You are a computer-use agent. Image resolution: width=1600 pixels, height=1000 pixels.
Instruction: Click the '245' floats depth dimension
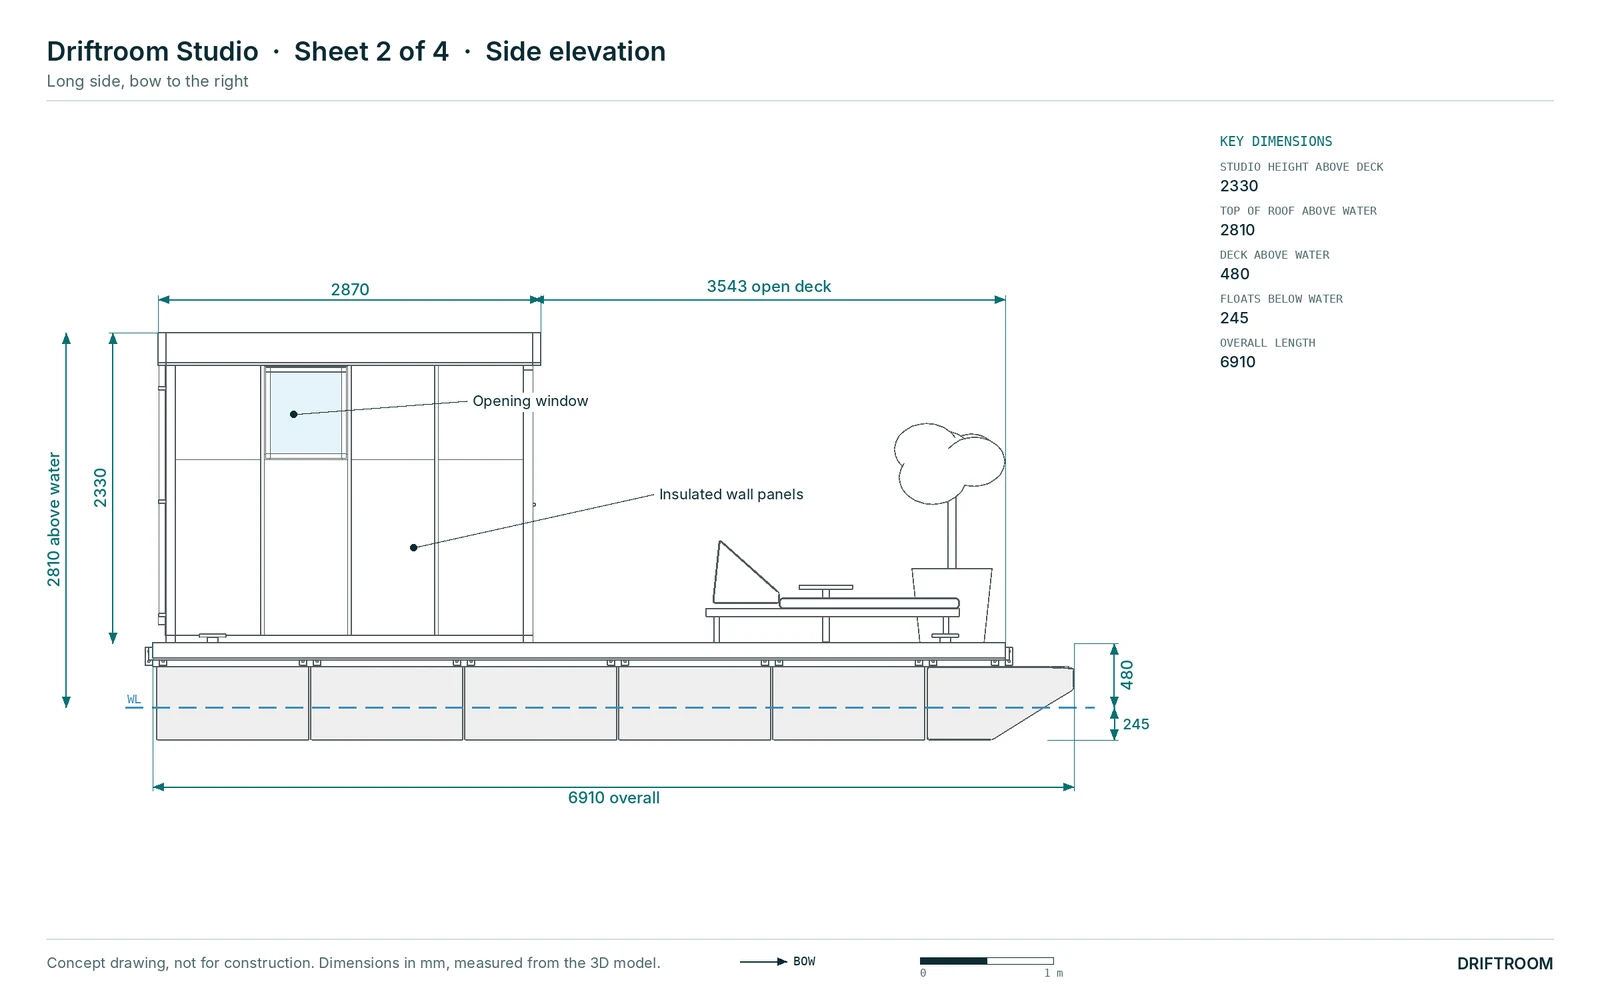pyautogui.click(x=1136, y=724)
